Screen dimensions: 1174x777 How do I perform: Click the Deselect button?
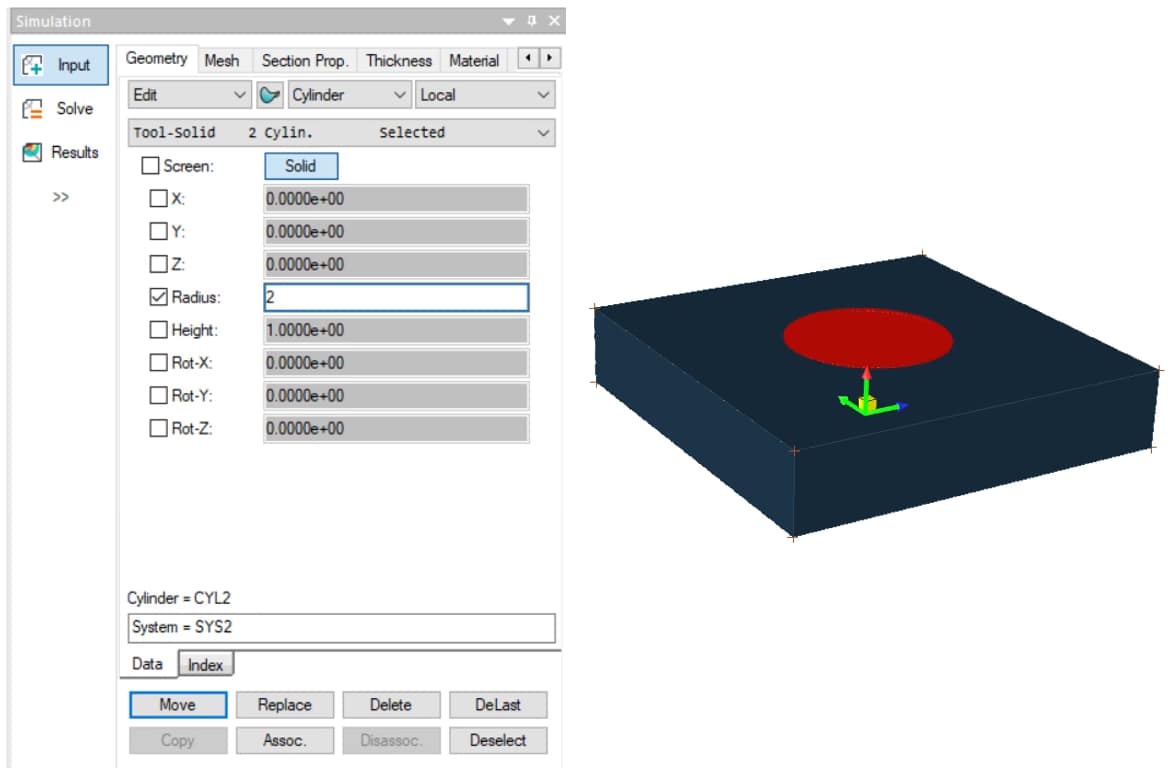point(497,740)
